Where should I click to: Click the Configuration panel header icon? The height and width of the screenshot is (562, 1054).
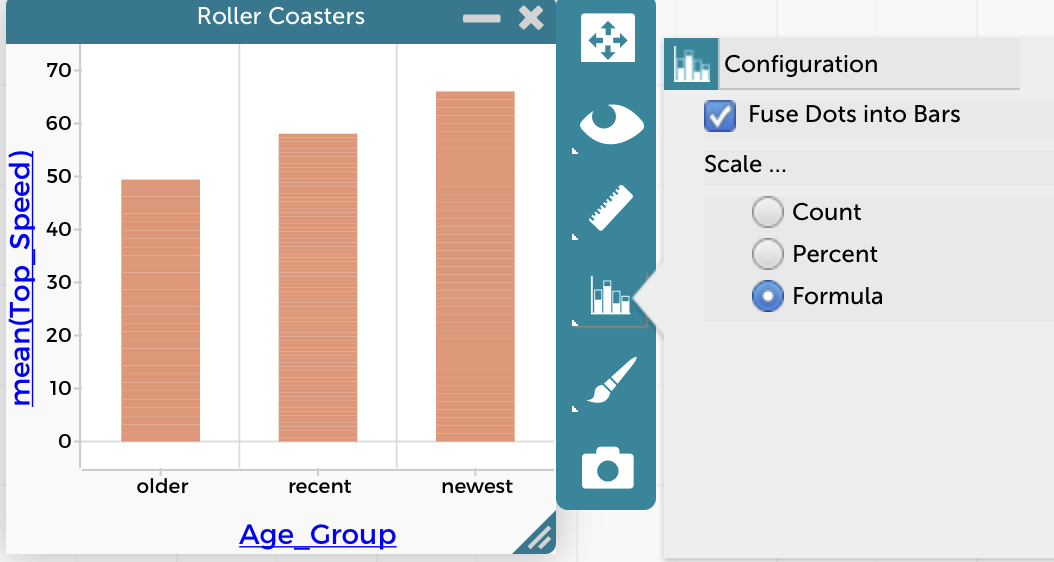pos(691,64)
